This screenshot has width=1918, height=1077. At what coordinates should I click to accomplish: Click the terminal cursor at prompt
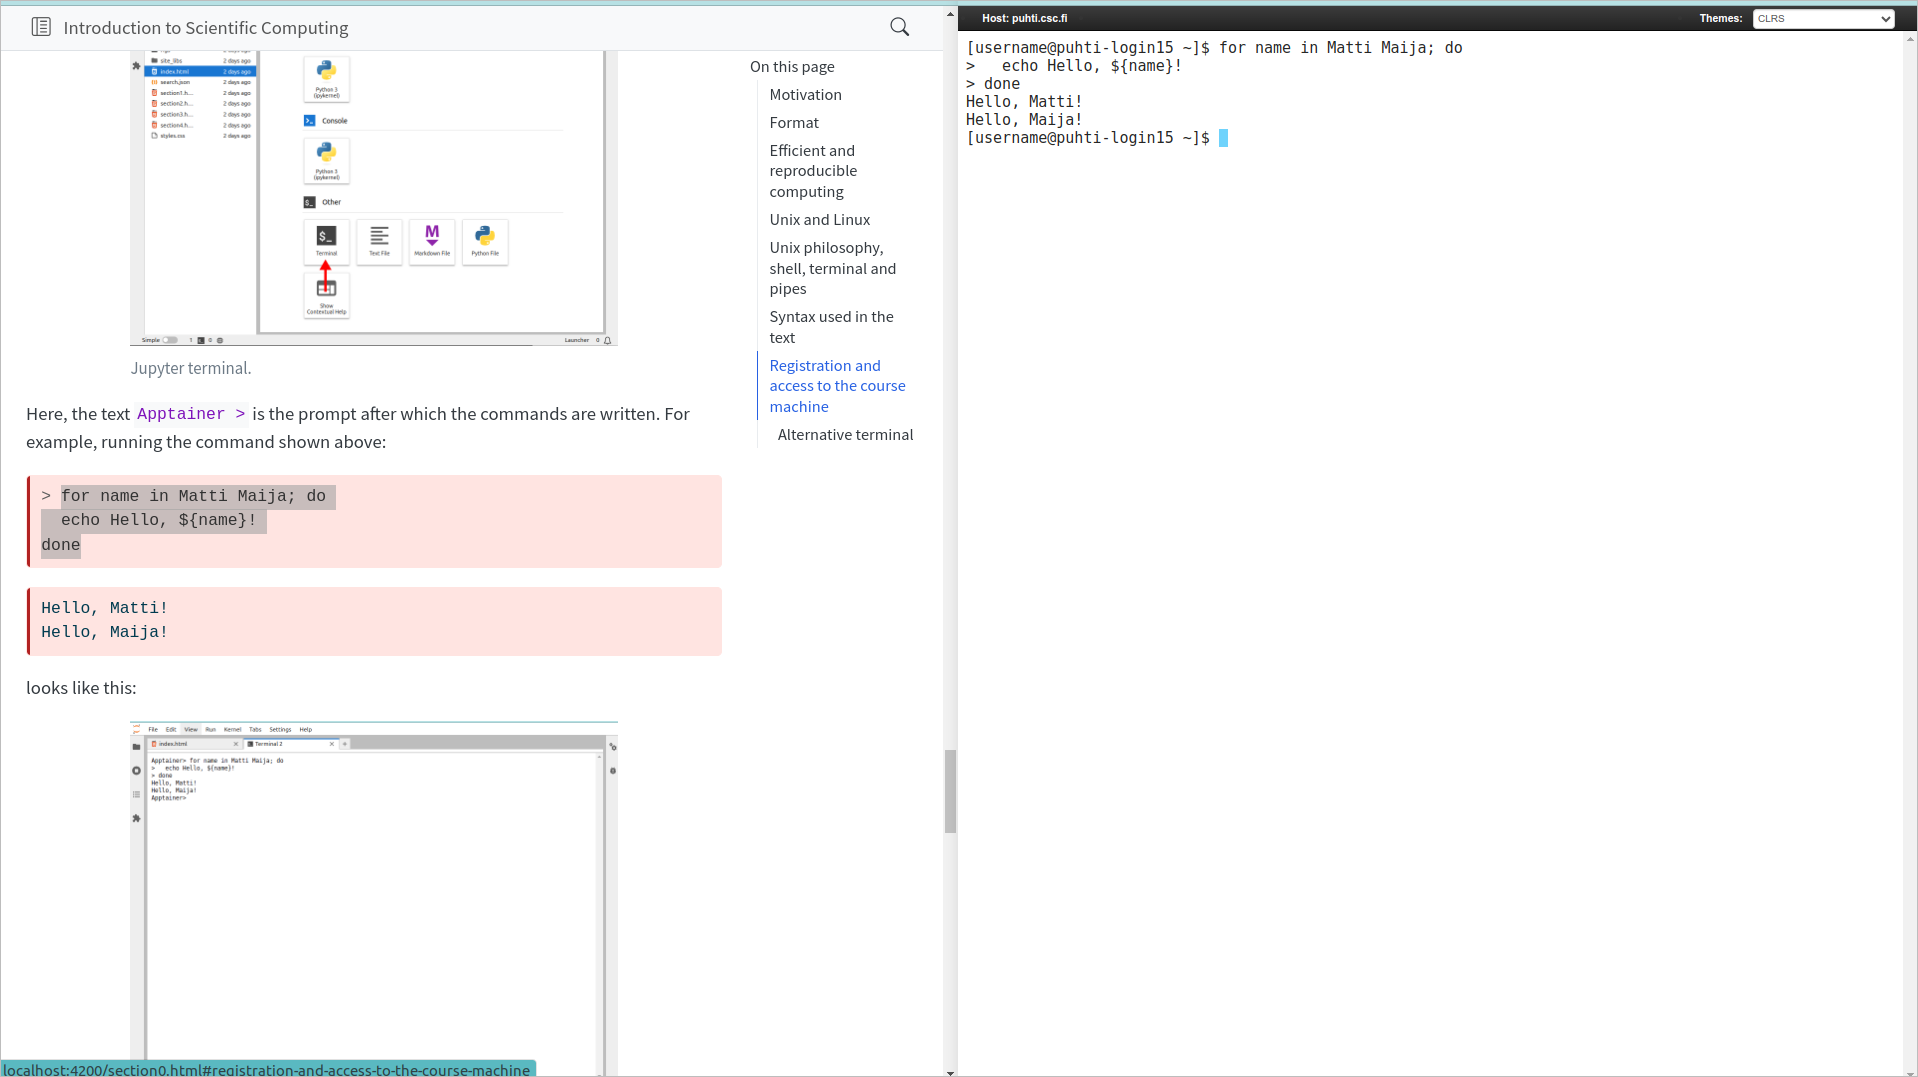pos(1223,138)
